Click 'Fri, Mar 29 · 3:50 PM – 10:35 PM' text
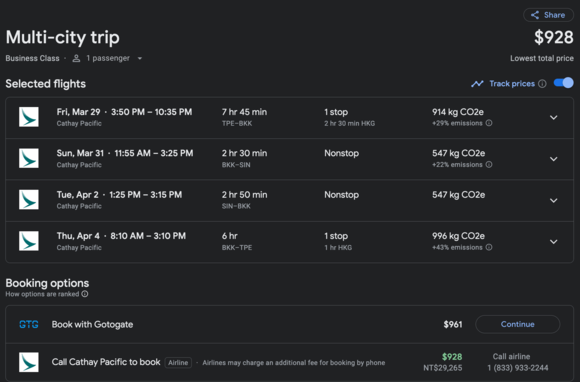Image resolution: width=580 pixels, height=382 pixels. pos(124,112)
